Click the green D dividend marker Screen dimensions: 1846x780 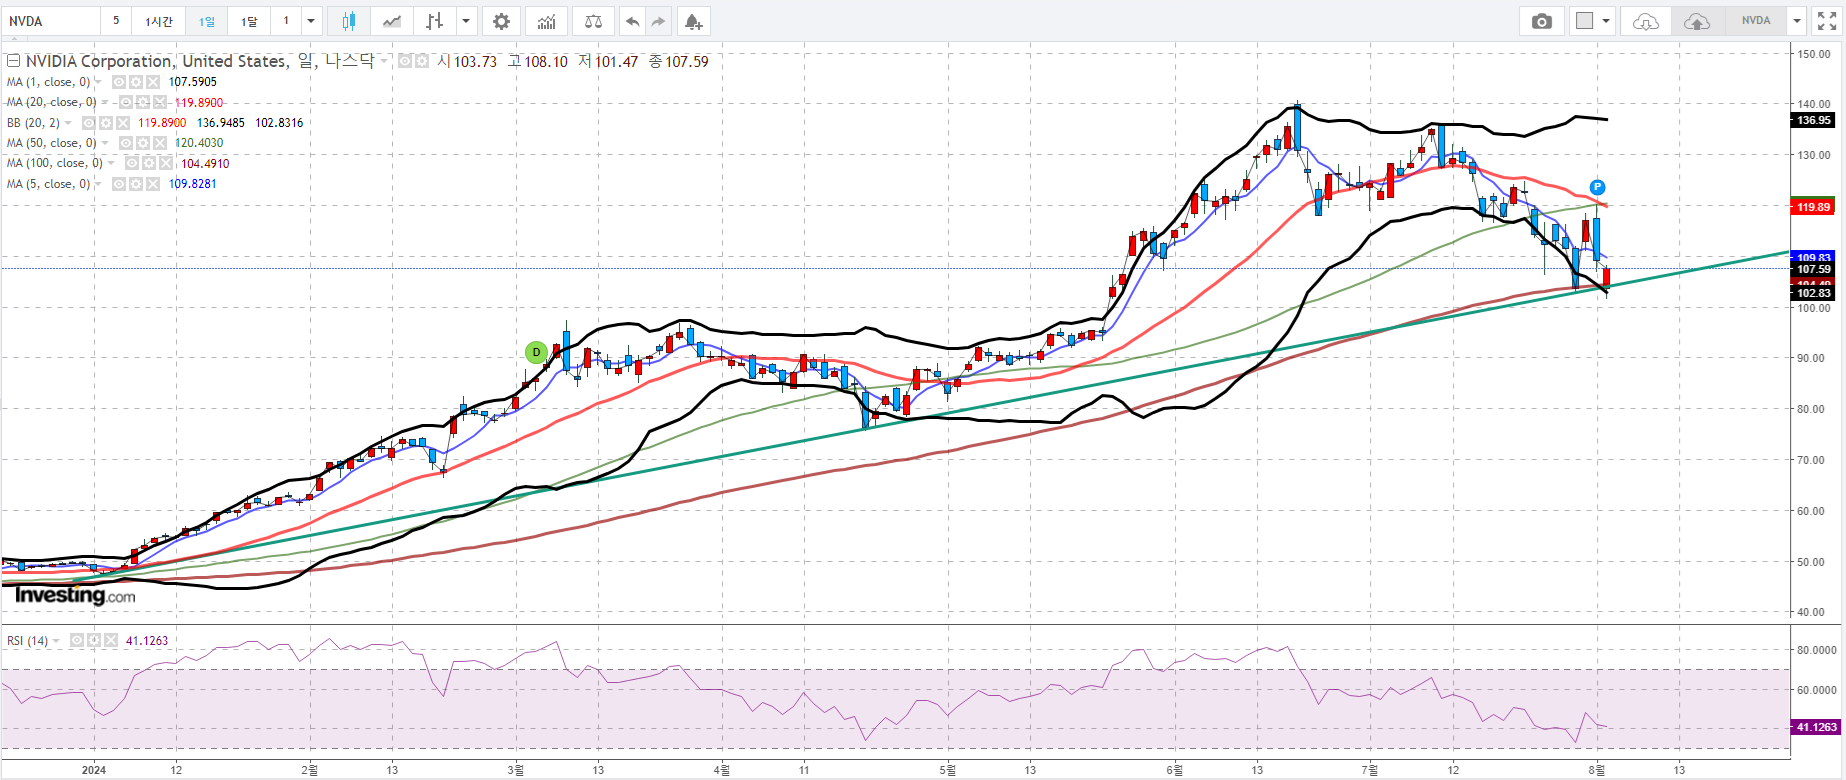click(536, 352)
